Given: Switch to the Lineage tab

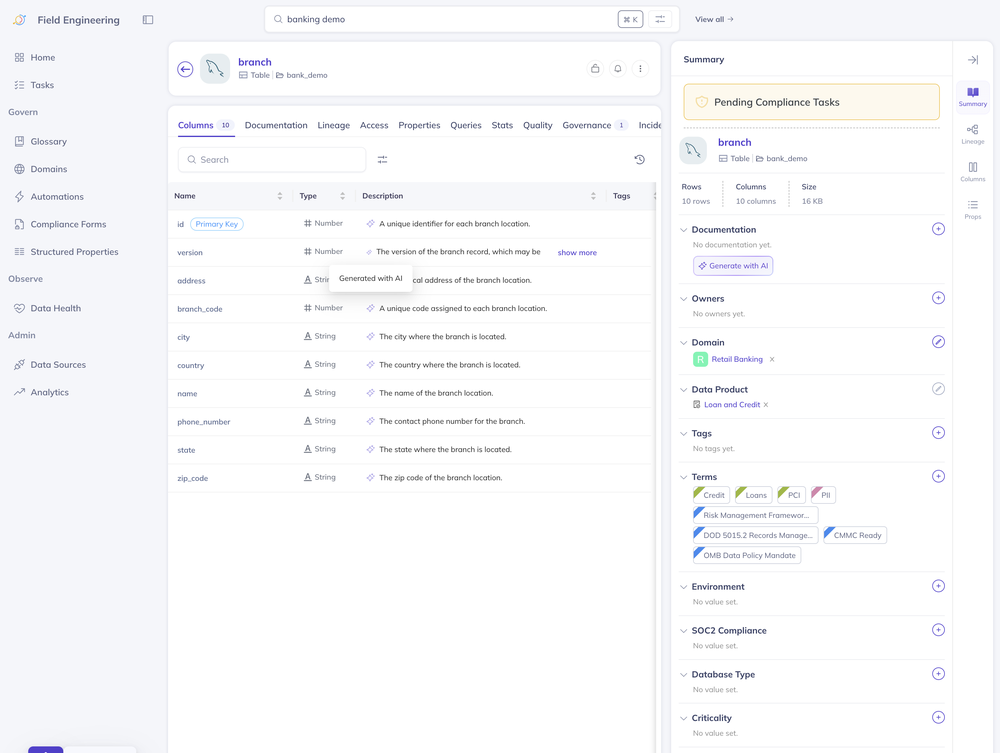Looking at the screenshot, I should coord(334,125).
